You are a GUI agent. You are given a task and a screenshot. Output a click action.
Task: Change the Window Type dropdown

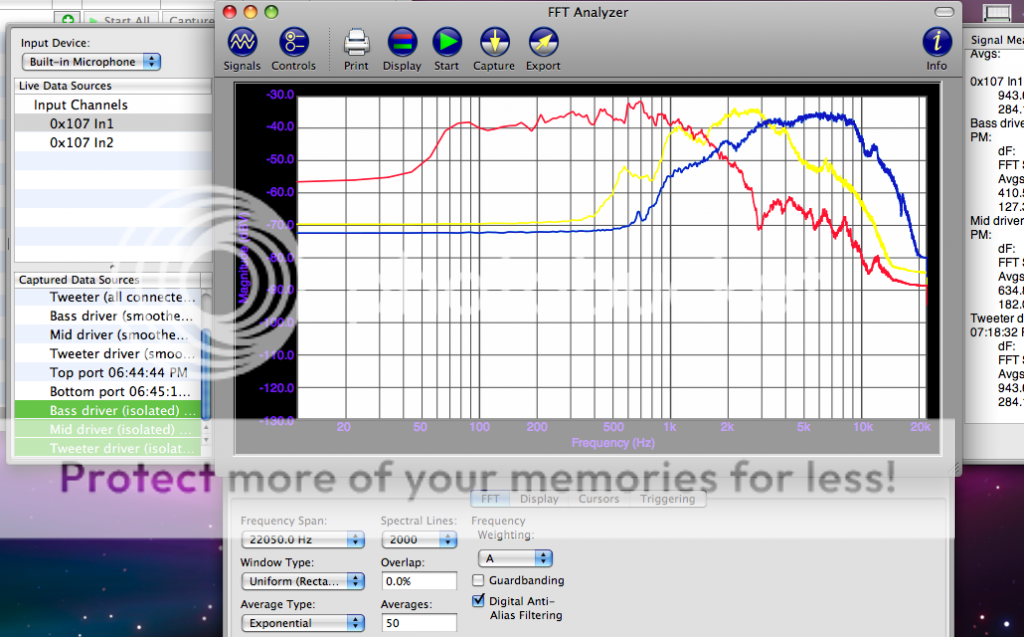point(302,581)
